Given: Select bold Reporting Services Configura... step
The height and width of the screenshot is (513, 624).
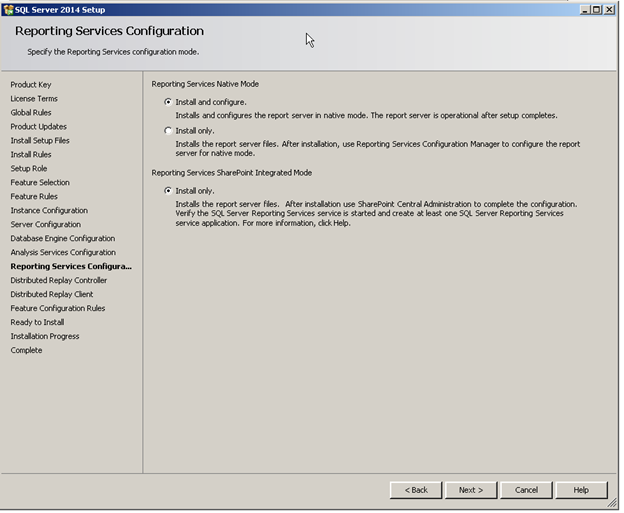Looking at the screenshot, I should click(71, 266).
